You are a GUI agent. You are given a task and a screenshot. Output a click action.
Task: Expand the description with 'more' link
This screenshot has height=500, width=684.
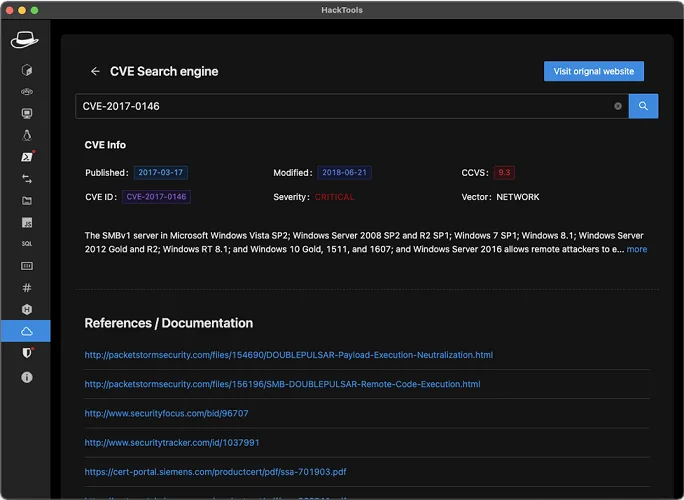[637, 249]
